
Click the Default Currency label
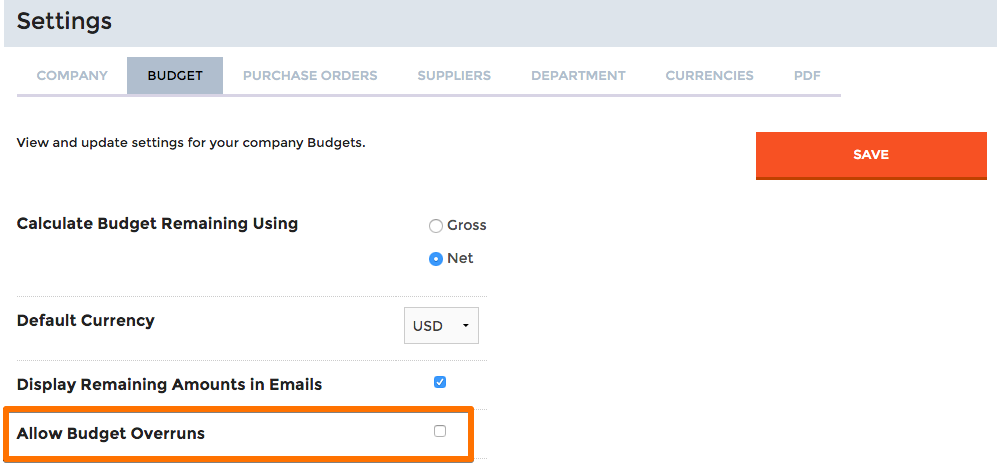(x=86, y=320)
